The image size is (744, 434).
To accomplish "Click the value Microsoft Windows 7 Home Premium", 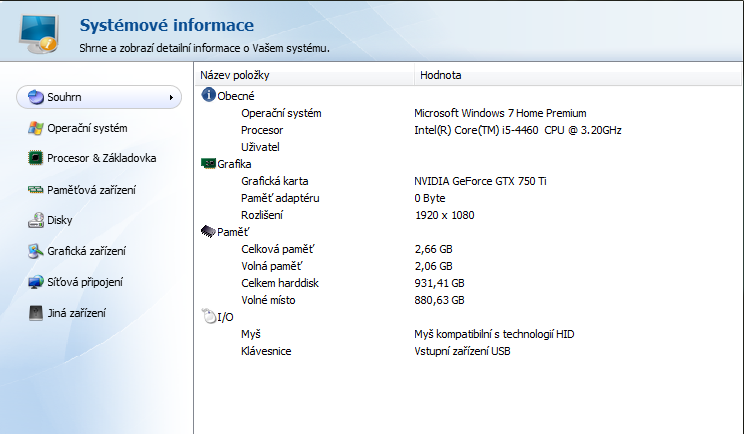I will [500, 113].
